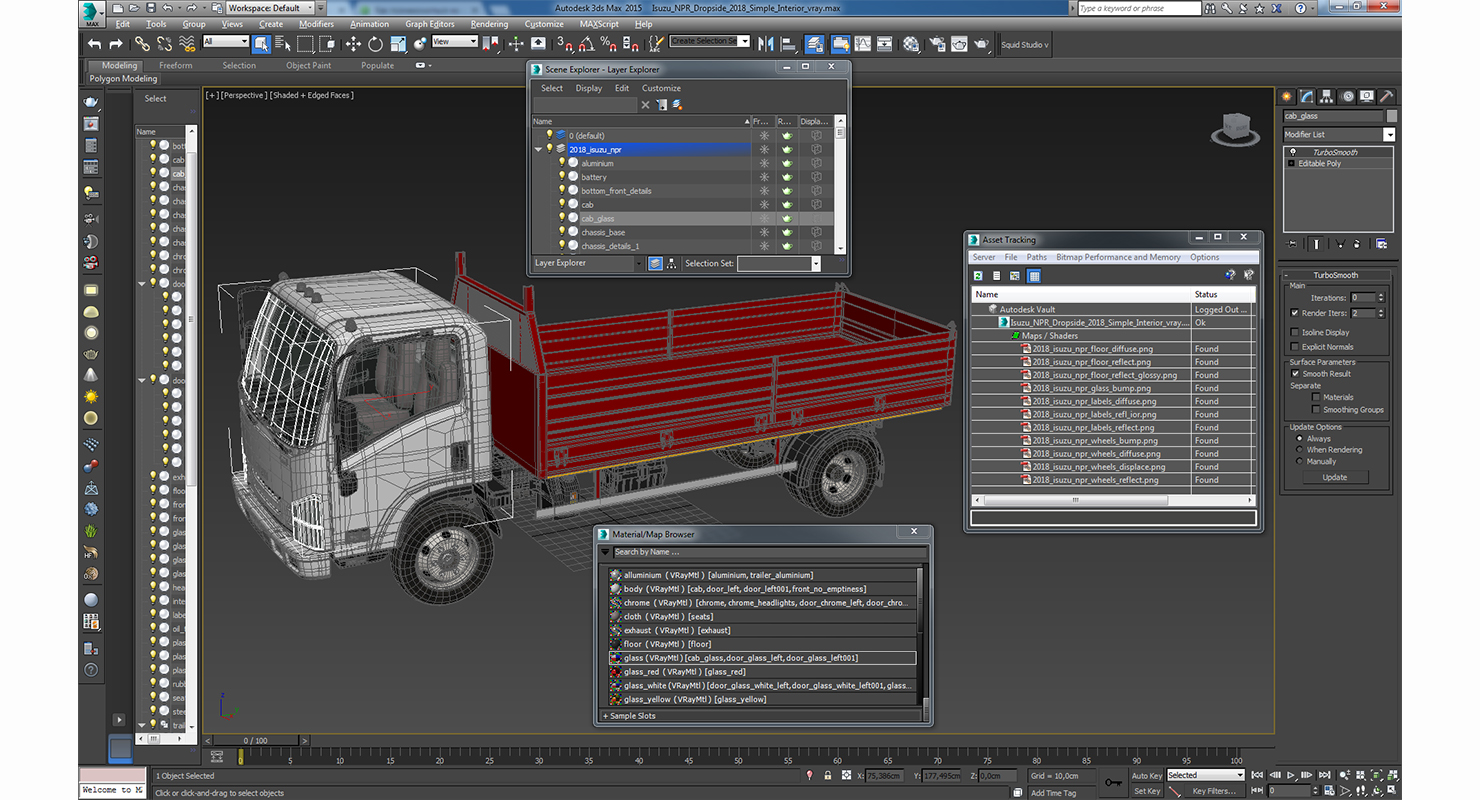The image size is (1480, 800).
Task: Click the Update button
Action: 1335,477
